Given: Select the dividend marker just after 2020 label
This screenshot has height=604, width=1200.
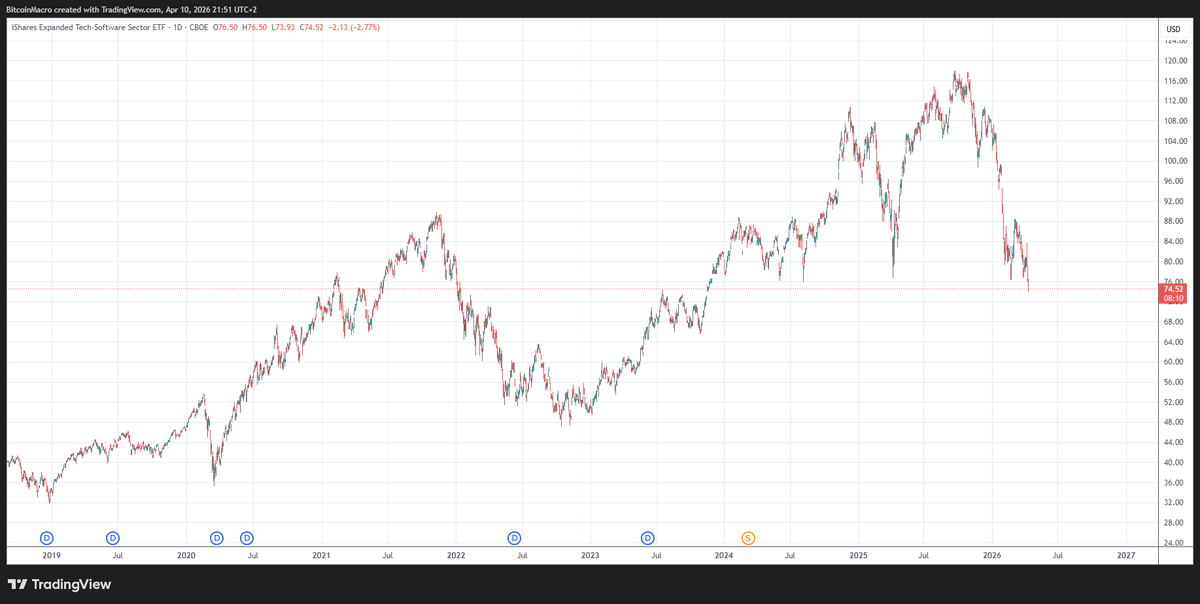Looking at the screenshot, I should click(217, 538).
